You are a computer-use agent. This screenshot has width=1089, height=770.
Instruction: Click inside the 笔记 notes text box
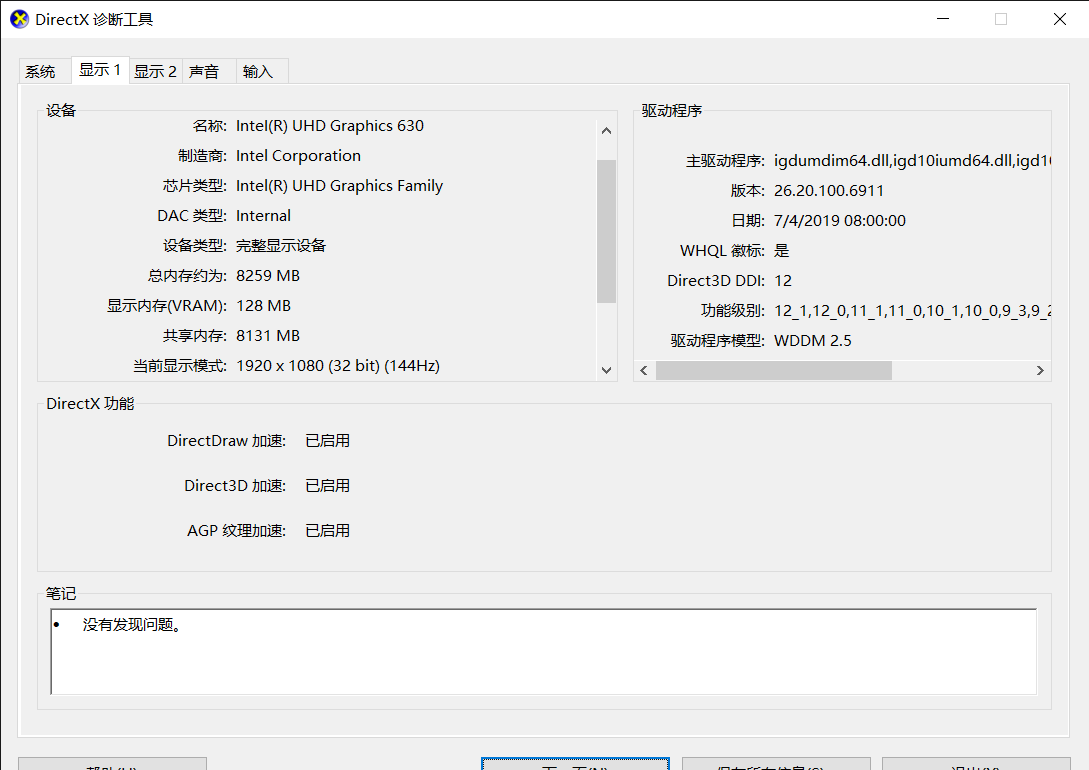click(544, 651)
